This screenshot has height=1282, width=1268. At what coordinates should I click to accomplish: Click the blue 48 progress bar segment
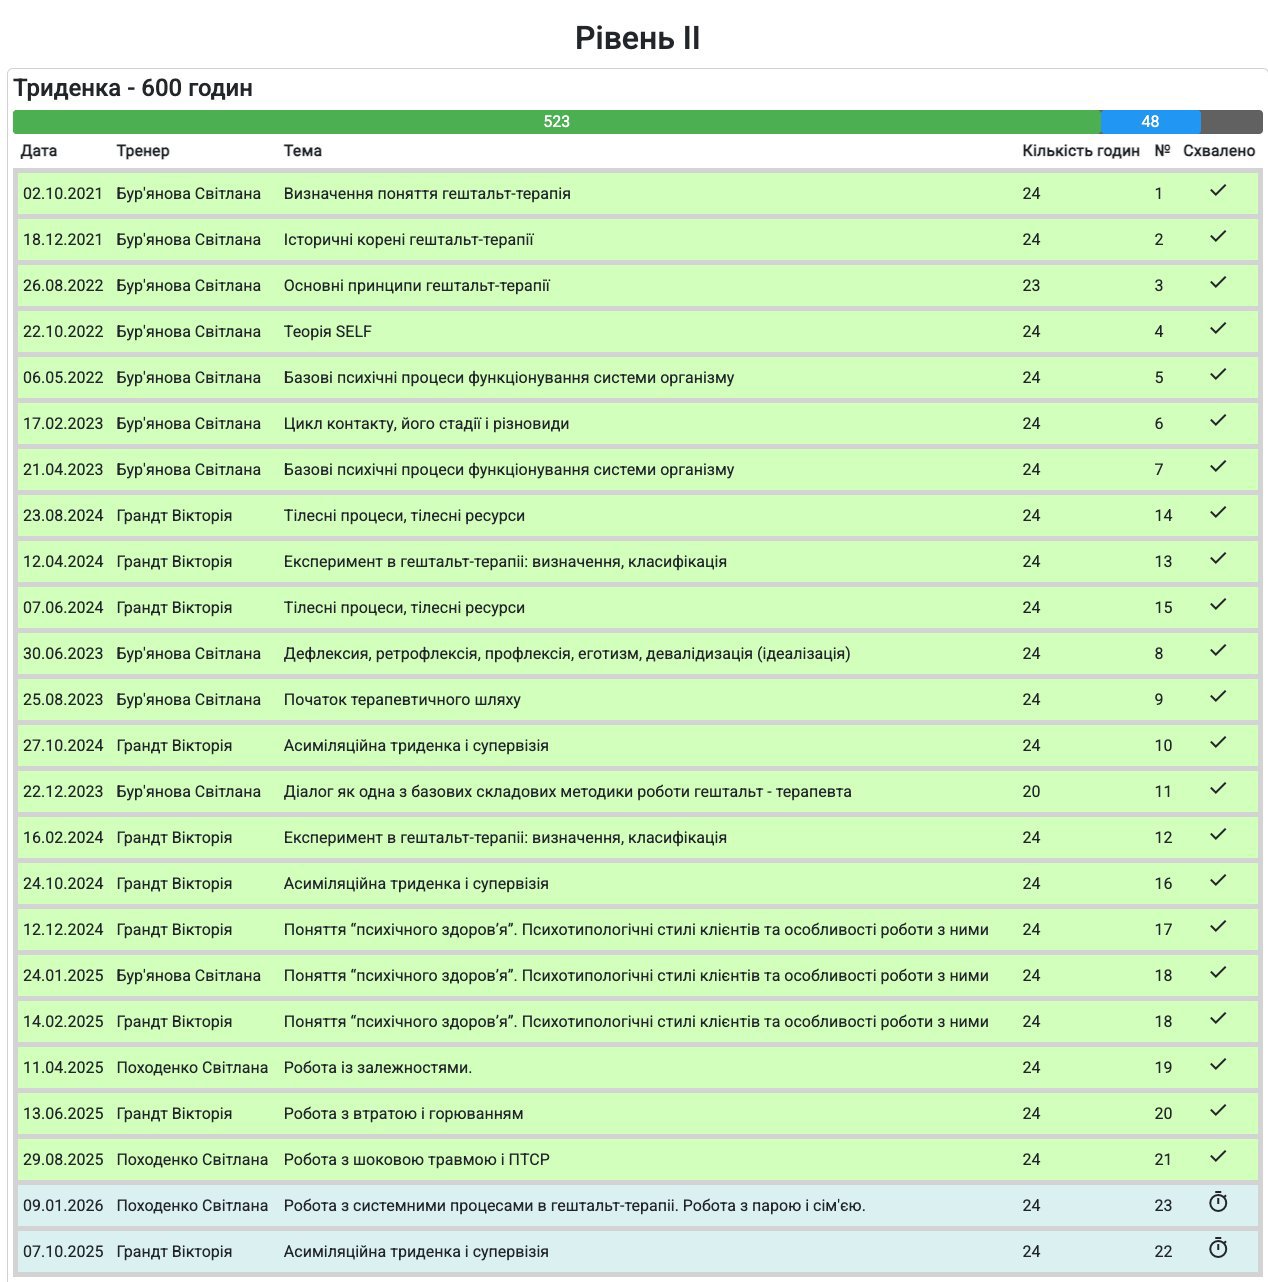(x=1150, y=122)
